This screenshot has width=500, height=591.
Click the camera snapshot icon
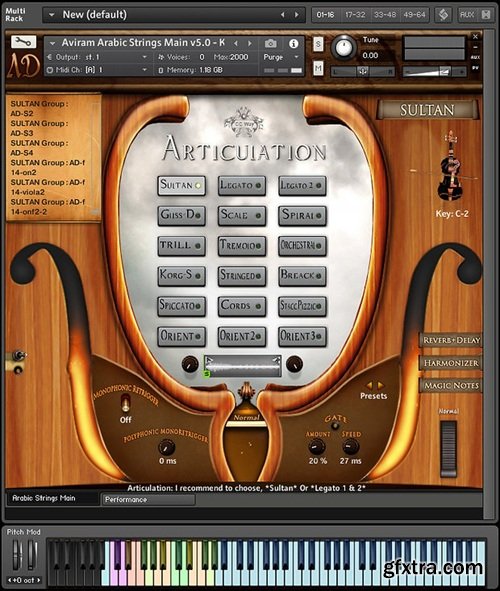tap(270, 43)
